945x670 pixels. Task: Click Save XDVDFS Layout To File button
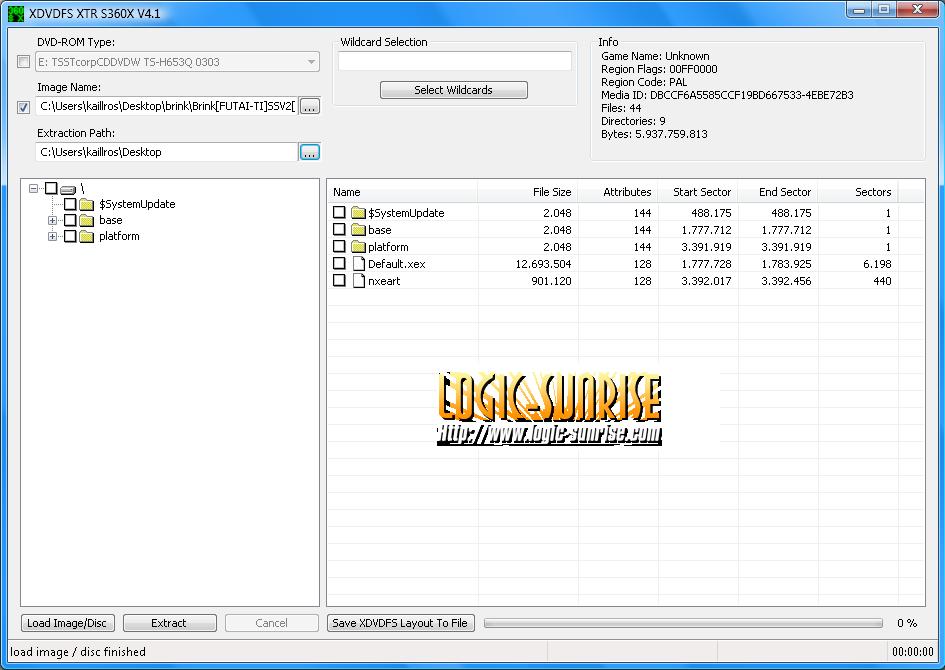pos(401,623)
